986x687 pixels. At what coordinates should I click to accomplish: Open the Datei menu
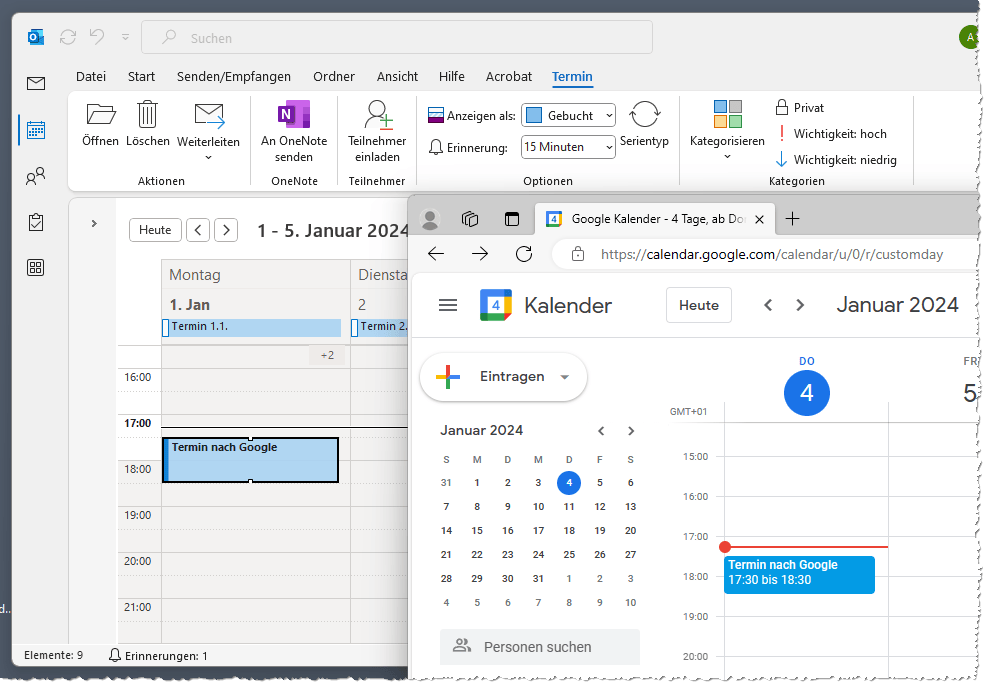point(91,77)
